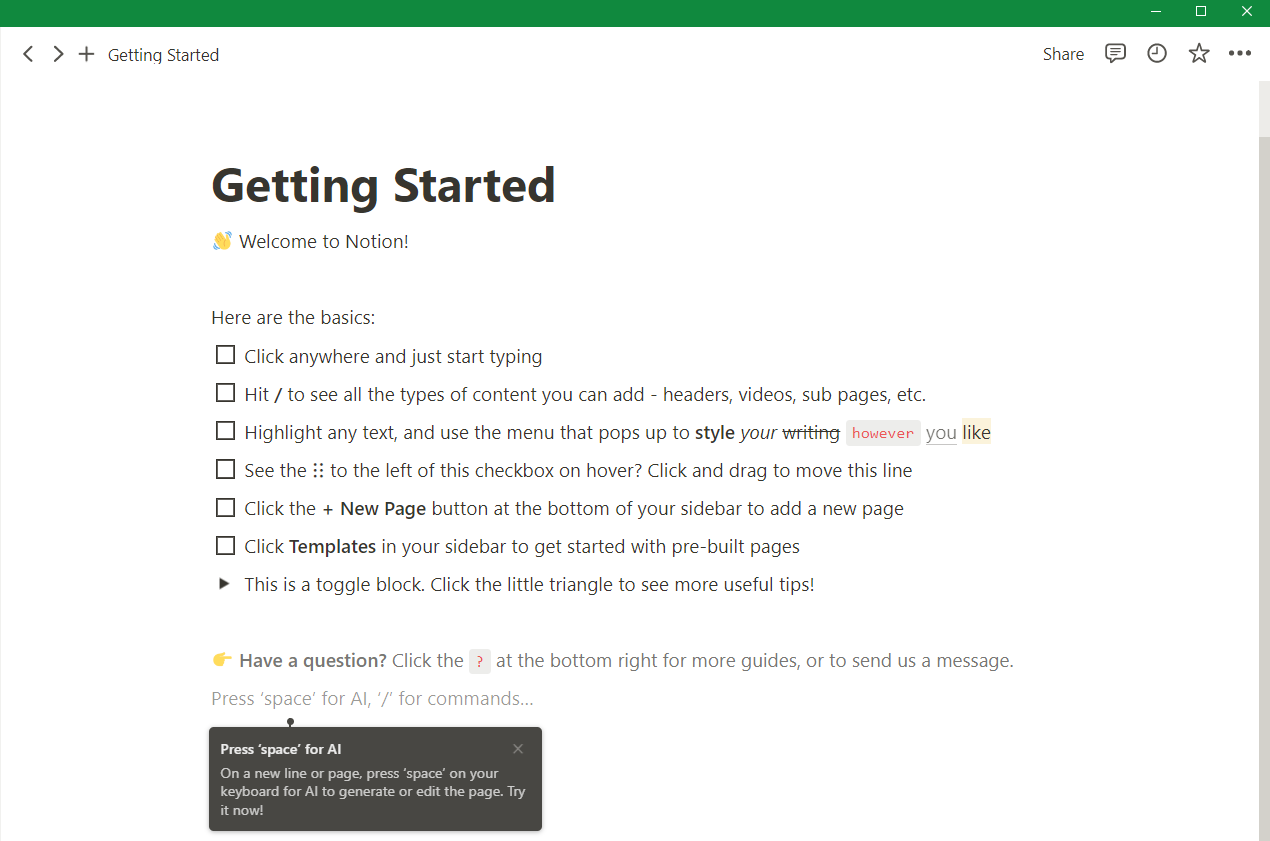The height and width of the screenshot is (841, 1270).
Task: Click 'This is a toggle block' text
Action: 529,585
